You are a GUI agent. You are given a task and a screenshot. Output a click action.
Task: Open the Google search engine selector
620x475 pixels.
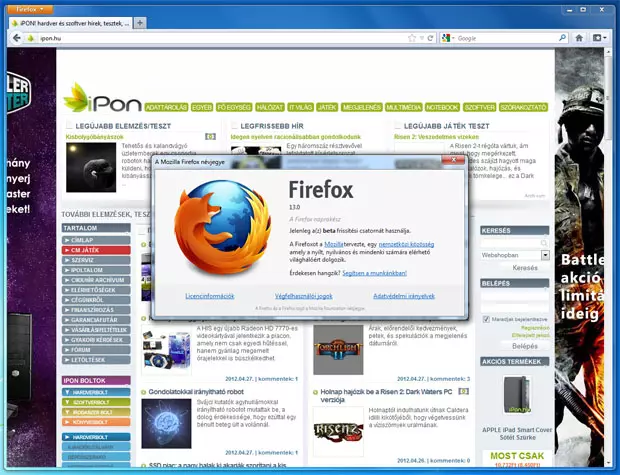point(448,38)
